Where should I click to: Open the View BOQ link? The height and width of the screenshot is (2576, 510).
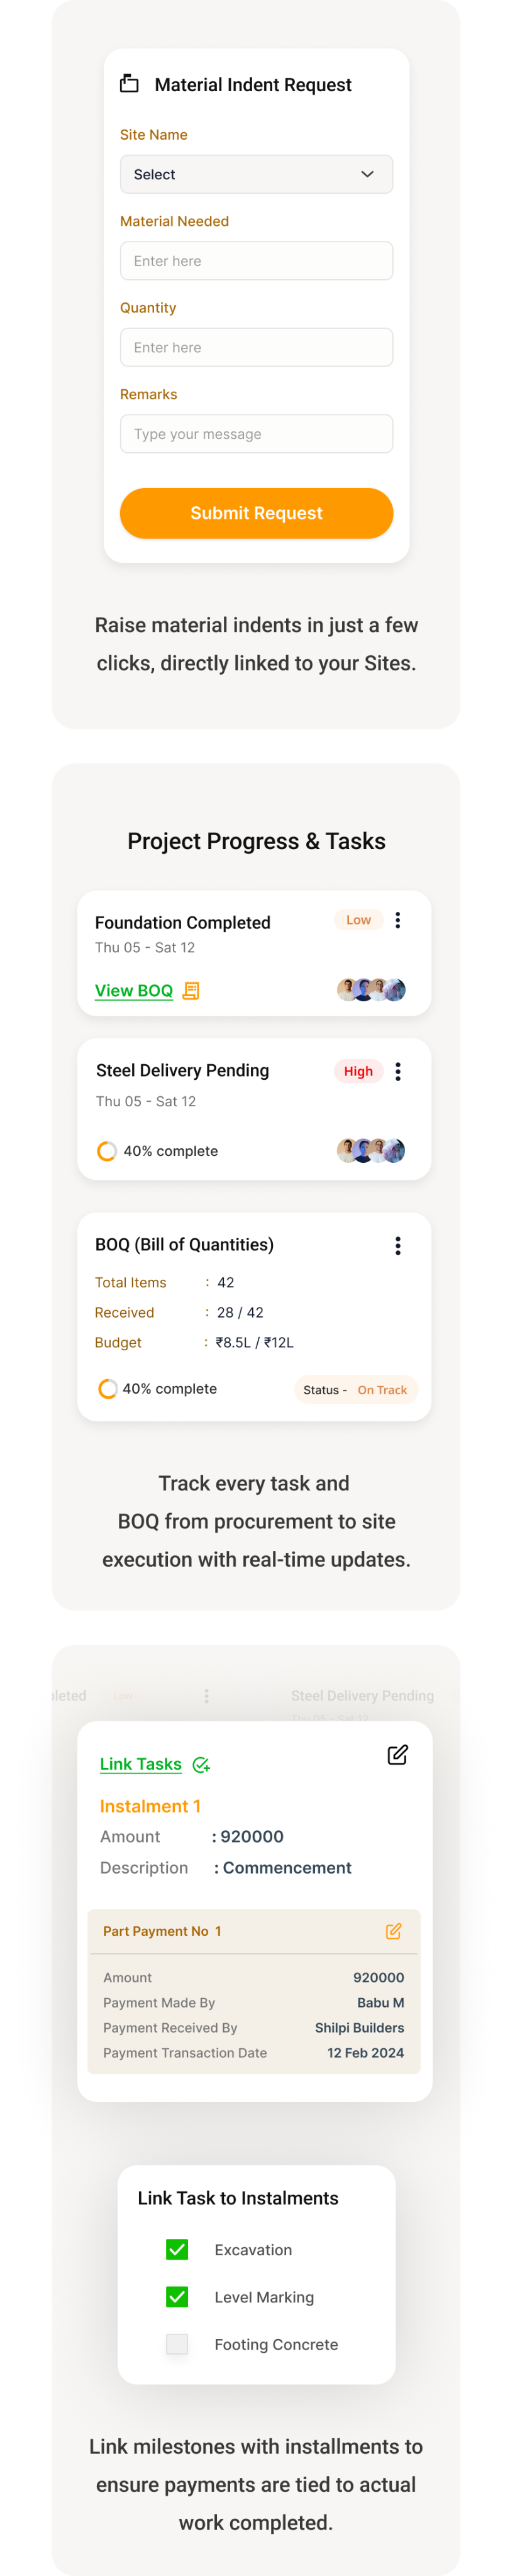click(x=134, y=991)
